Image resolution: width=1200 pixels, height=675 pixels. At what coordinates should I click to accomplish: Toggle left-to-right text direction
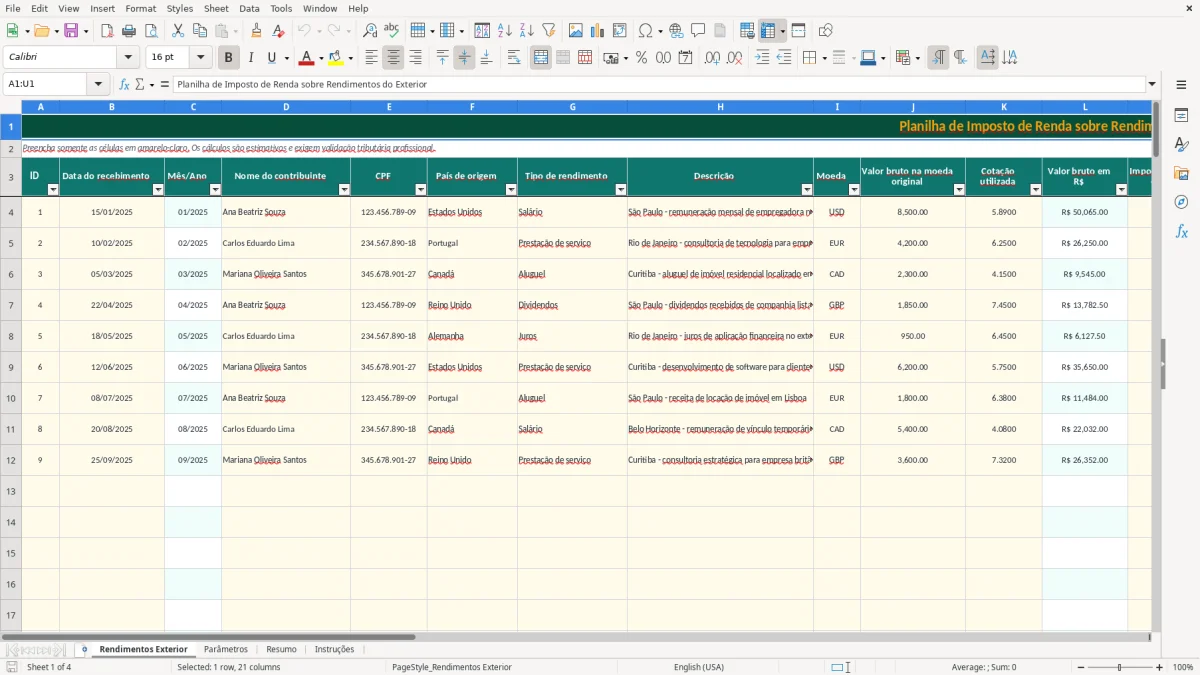(x=938, y=58)
